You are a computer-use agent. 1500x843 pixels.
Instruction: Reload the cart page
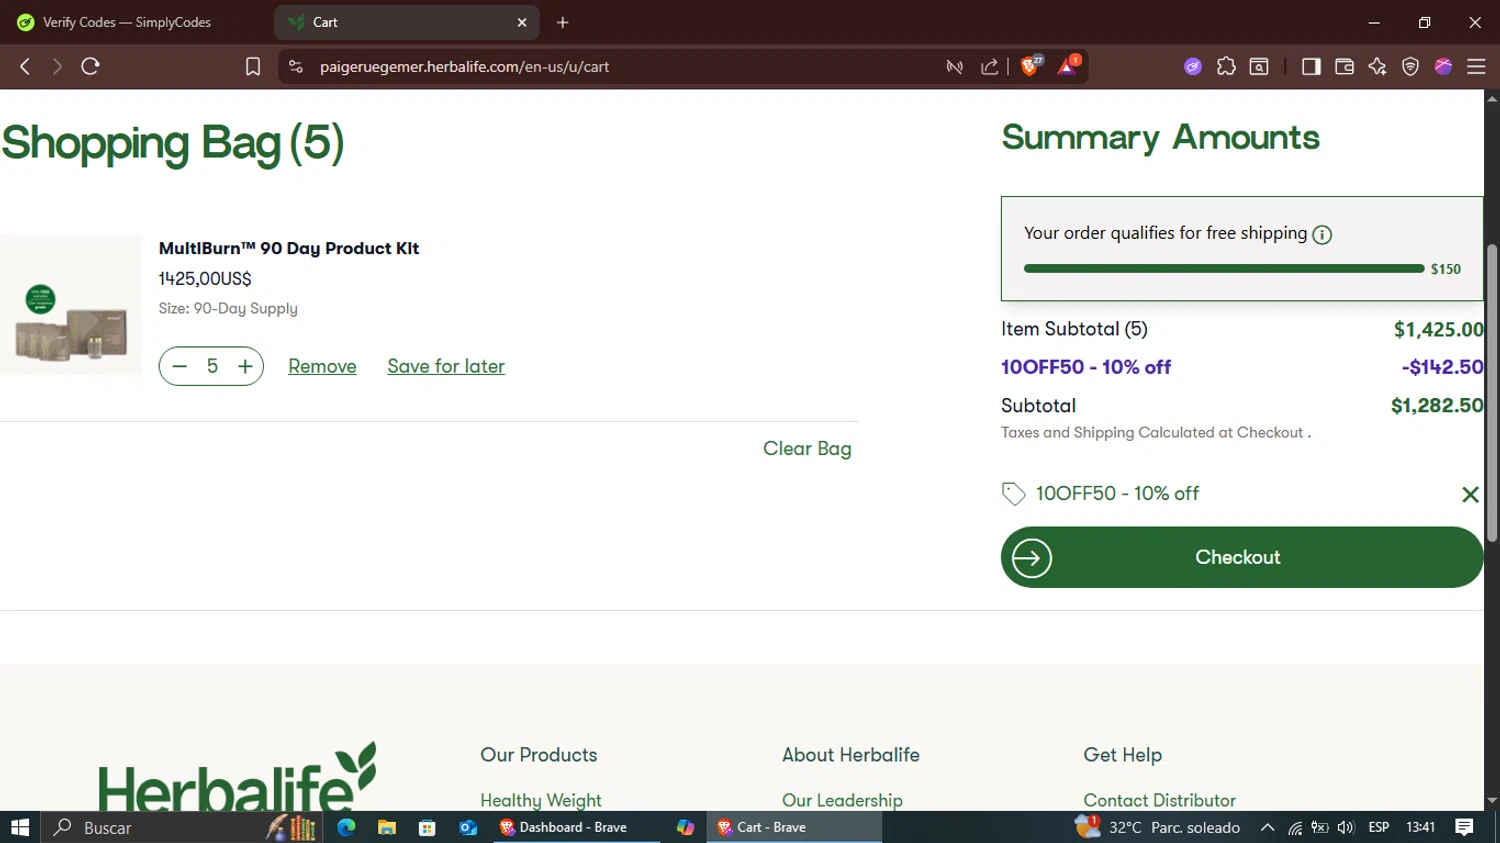(x=90, y=66)
